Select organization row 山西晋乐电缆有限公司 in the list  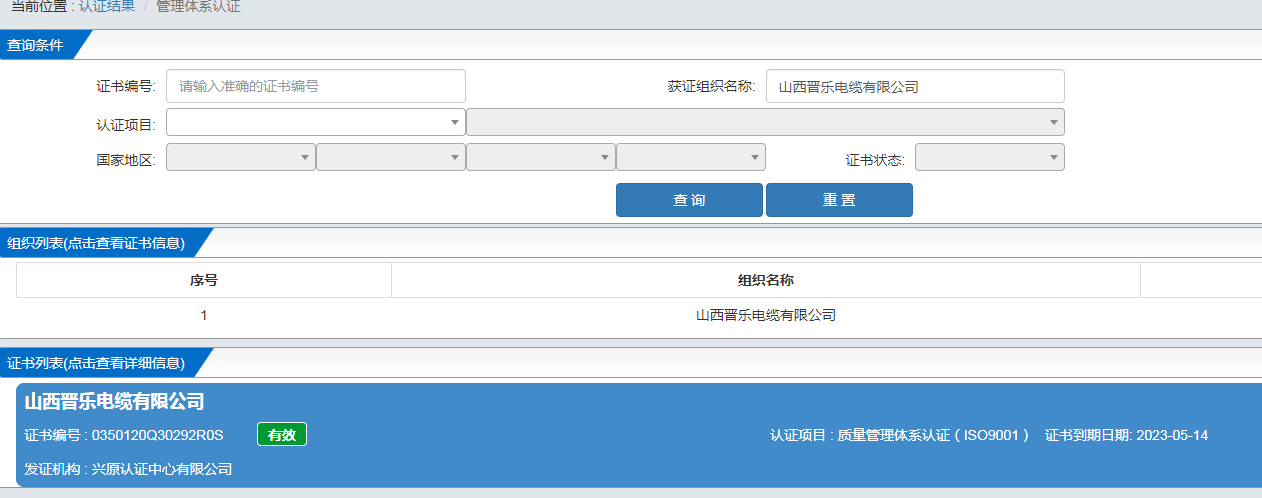(766, 315)
